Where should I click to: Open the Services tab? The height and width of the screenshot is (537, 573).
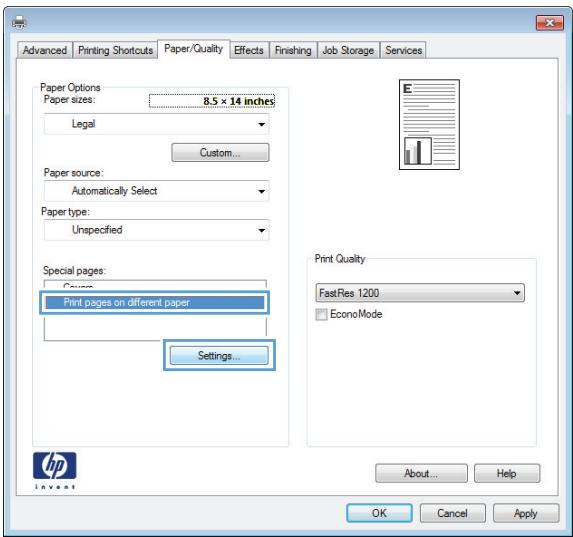coord(403,50)
